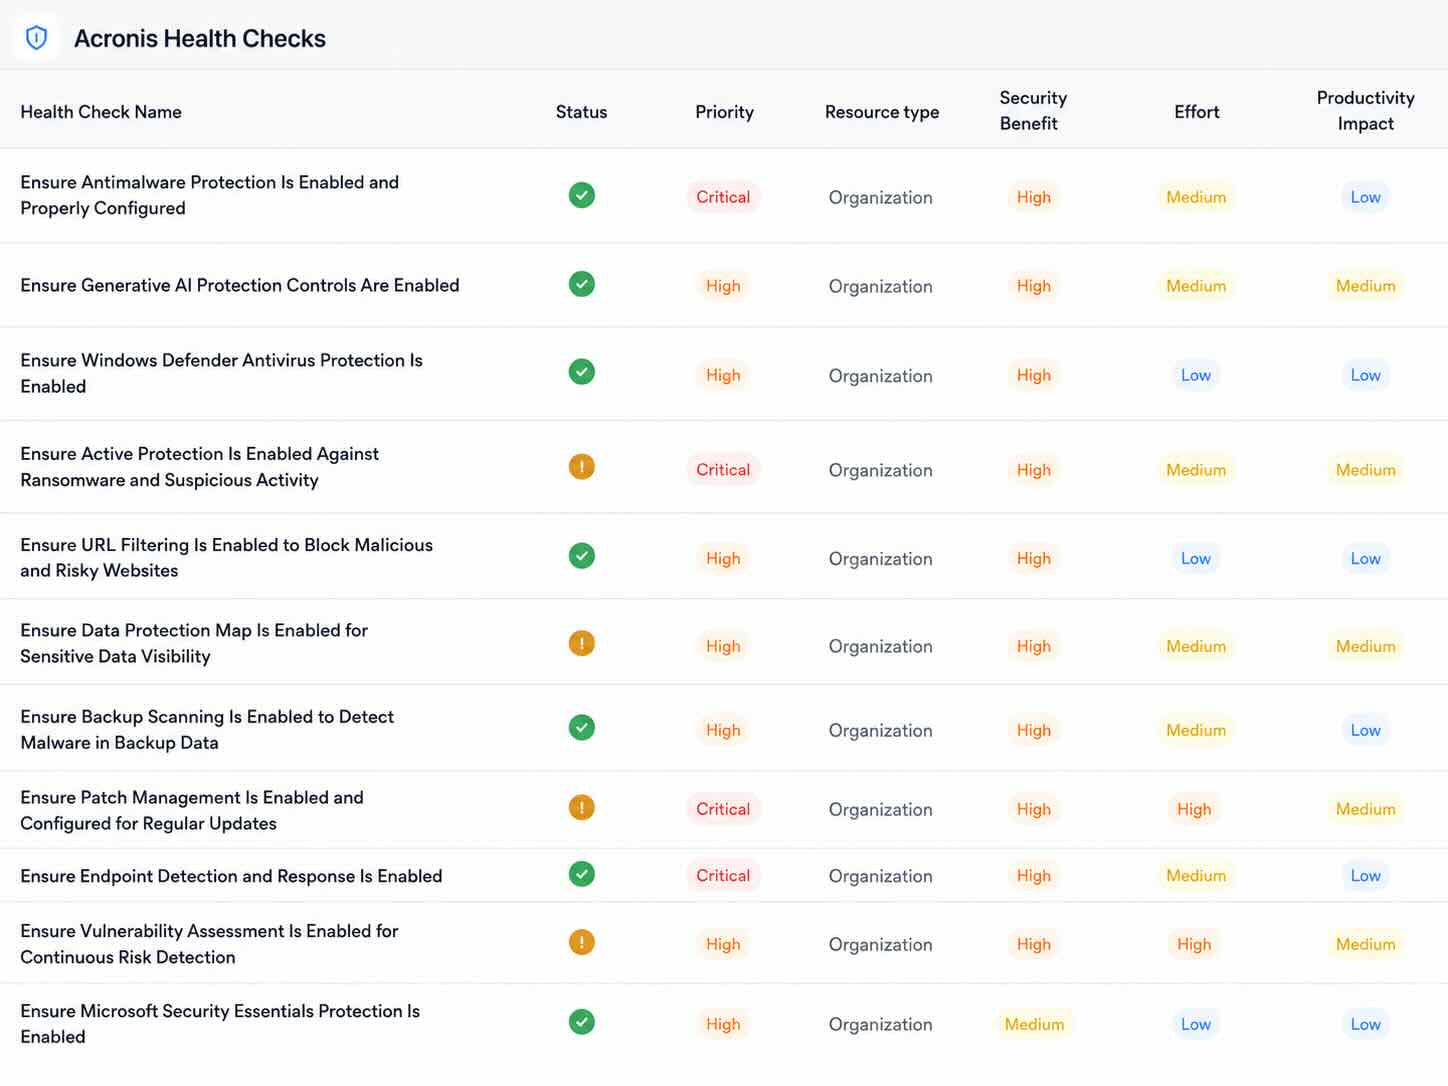Click Low effort badge for Windows Defender Antivirus
This screenshot has width=1448, height=1086.
1196,375
